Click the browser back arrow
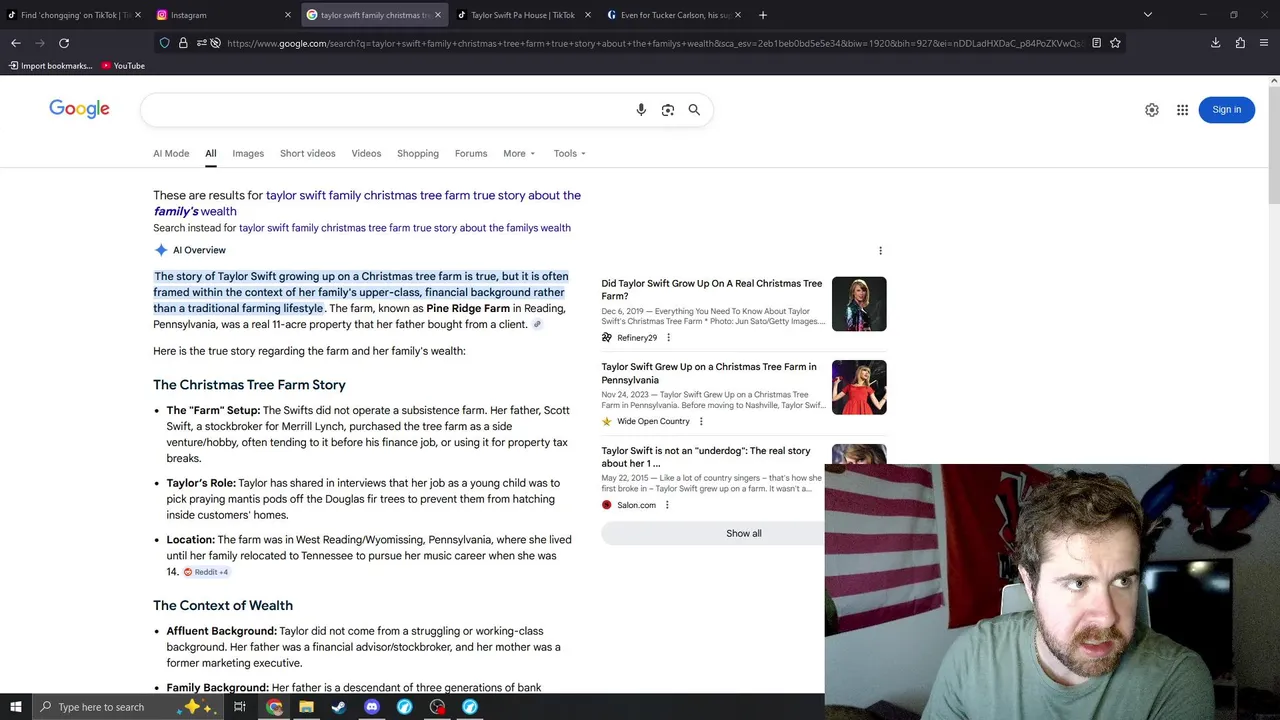The height and width of the screenshot is (720, 1280). tap(16, 43)
